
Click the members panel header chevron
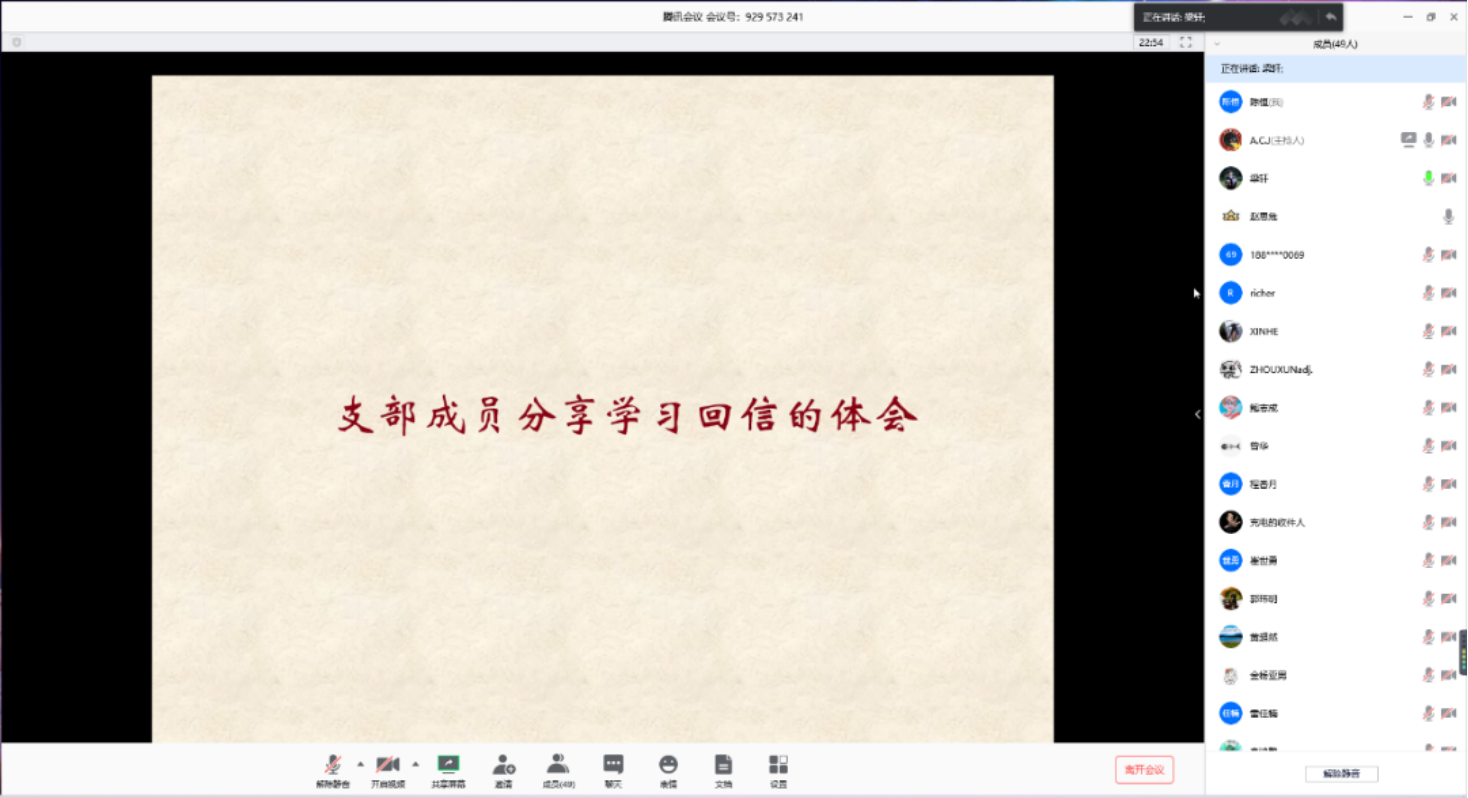coord(1217,44)
